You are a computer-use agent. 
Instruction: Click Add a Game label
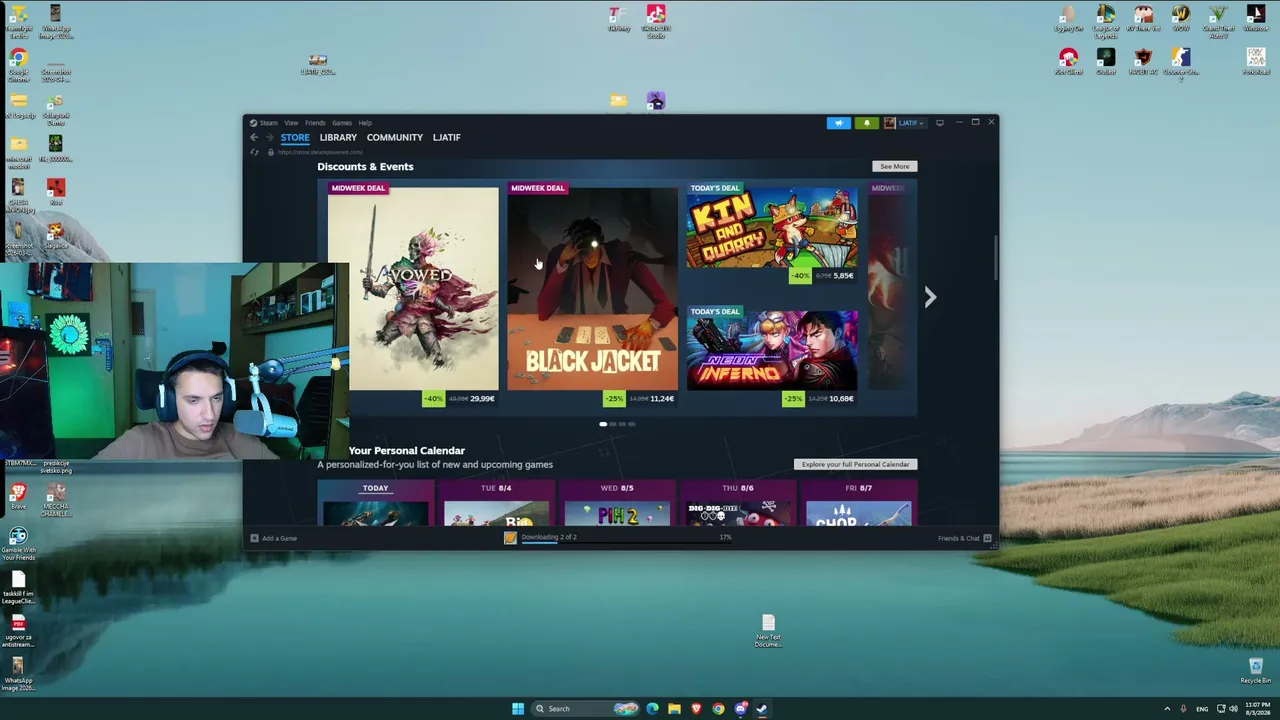pos(279,538)
